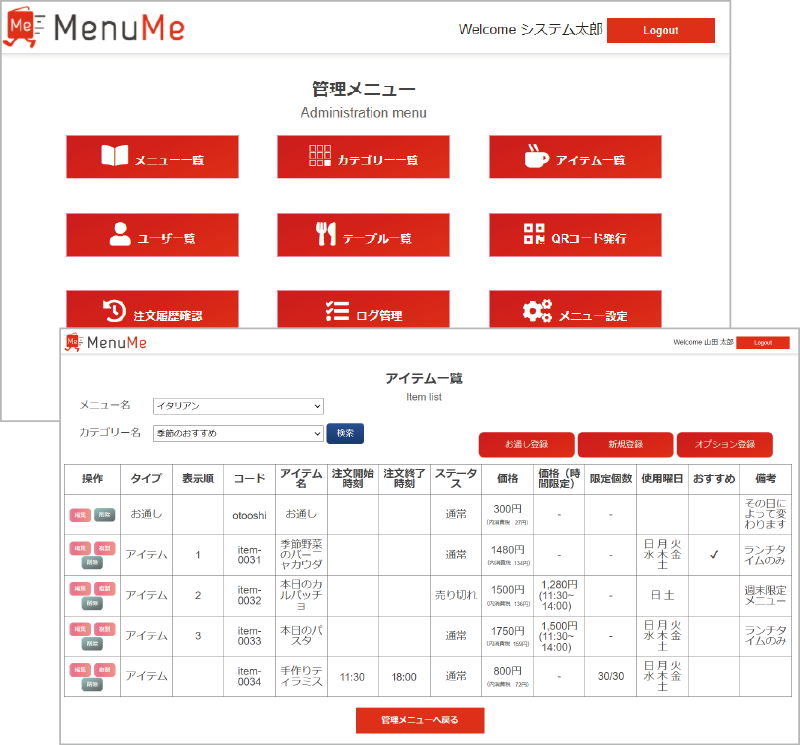Viewport: 800px width, 745px height.
Task: Open メニュー設定 tile with gears icon
Action: coord(575,309)
